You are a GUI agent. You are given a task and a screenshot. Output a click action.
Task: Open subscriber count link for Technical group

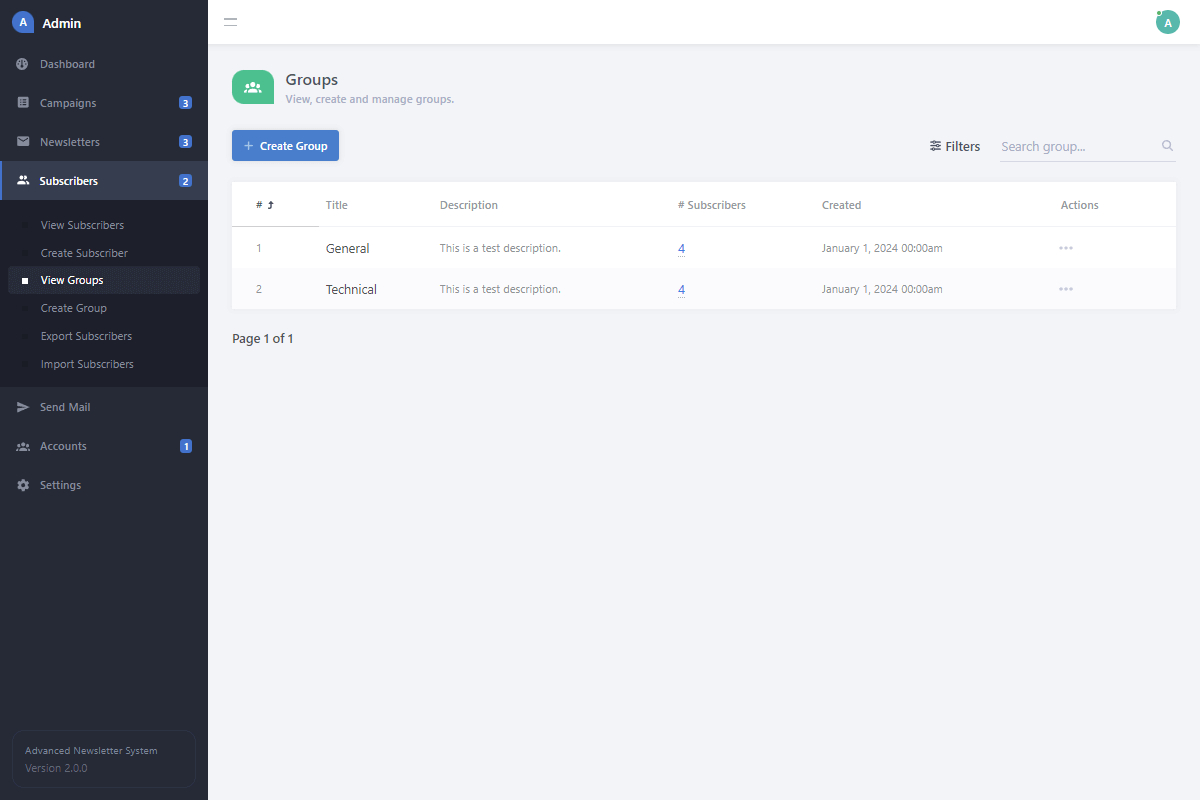pos(681,289)
